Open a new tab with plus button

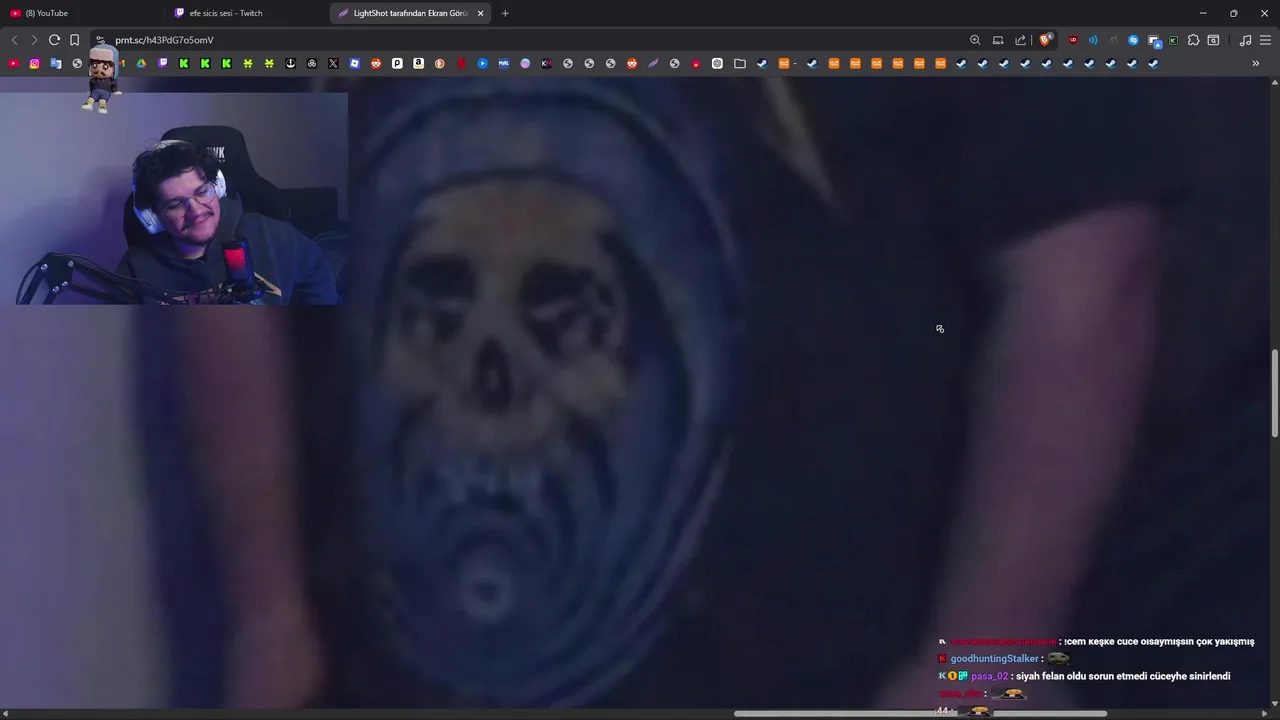[505, 13]
